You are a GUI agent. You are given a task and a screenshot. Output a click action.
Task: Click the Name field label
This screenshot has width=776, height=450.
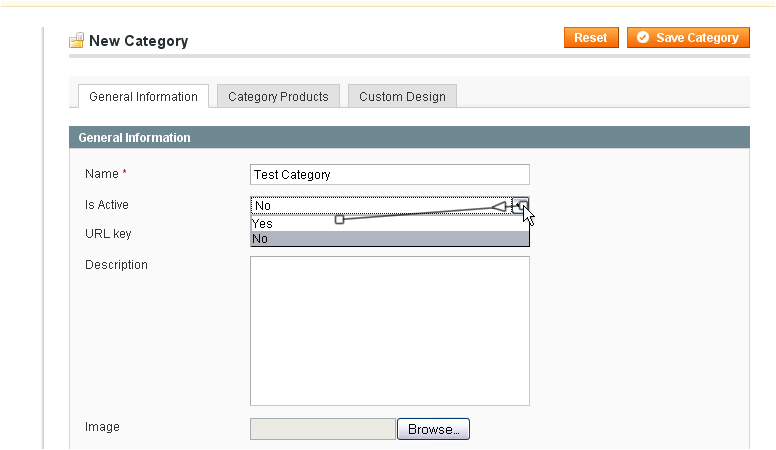(x=101, y=174)
